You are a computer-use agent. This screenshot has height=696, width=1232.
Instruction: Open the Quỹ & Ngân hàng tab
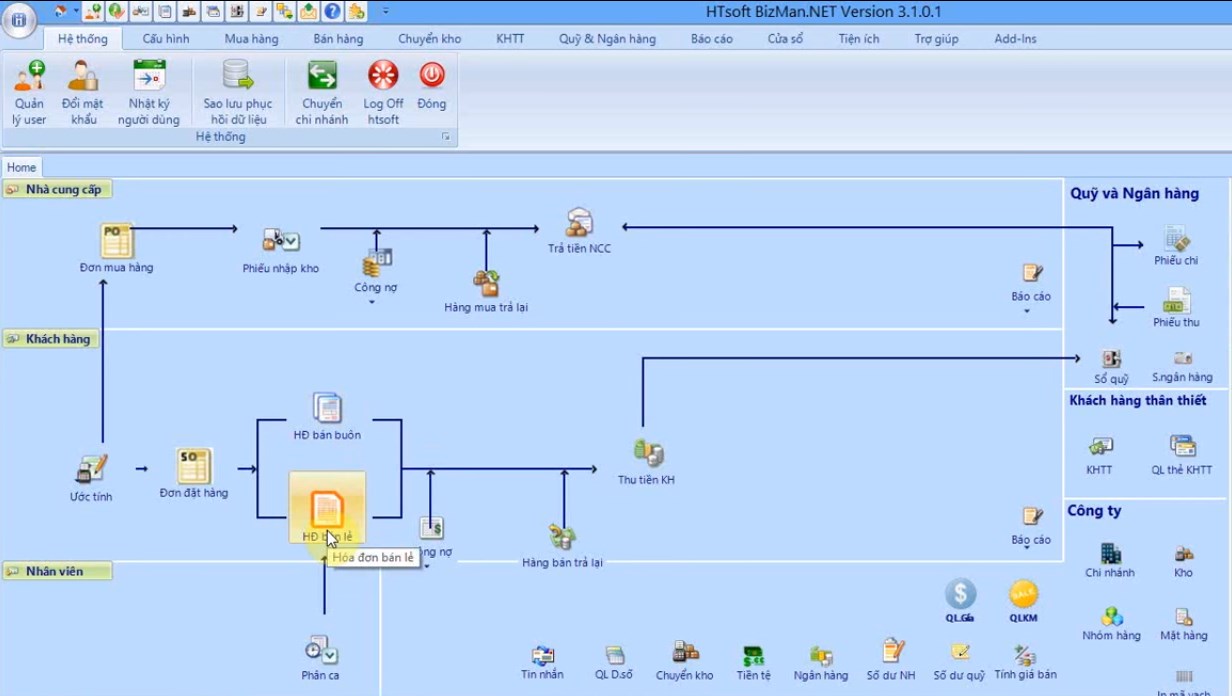tap(607, 39)
